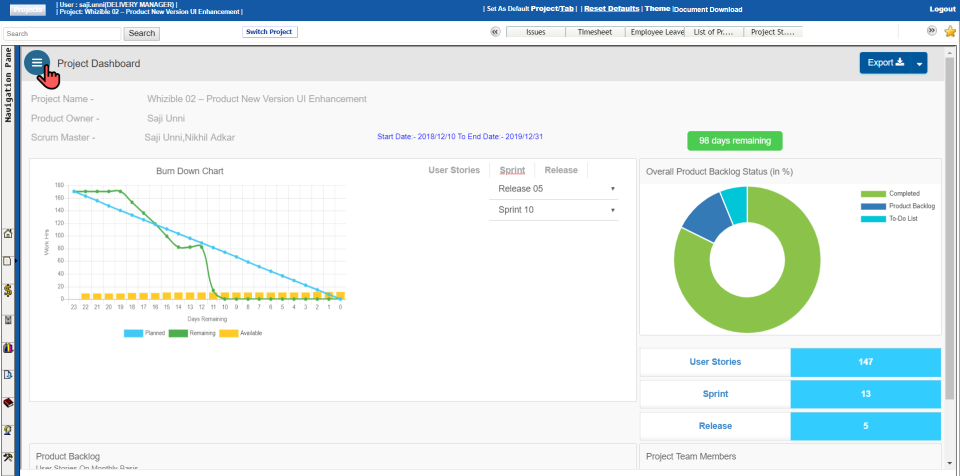The image size is (960, 476).
Task: Click the hammer tools icon in sidebar
Action: tap(8, 457)
